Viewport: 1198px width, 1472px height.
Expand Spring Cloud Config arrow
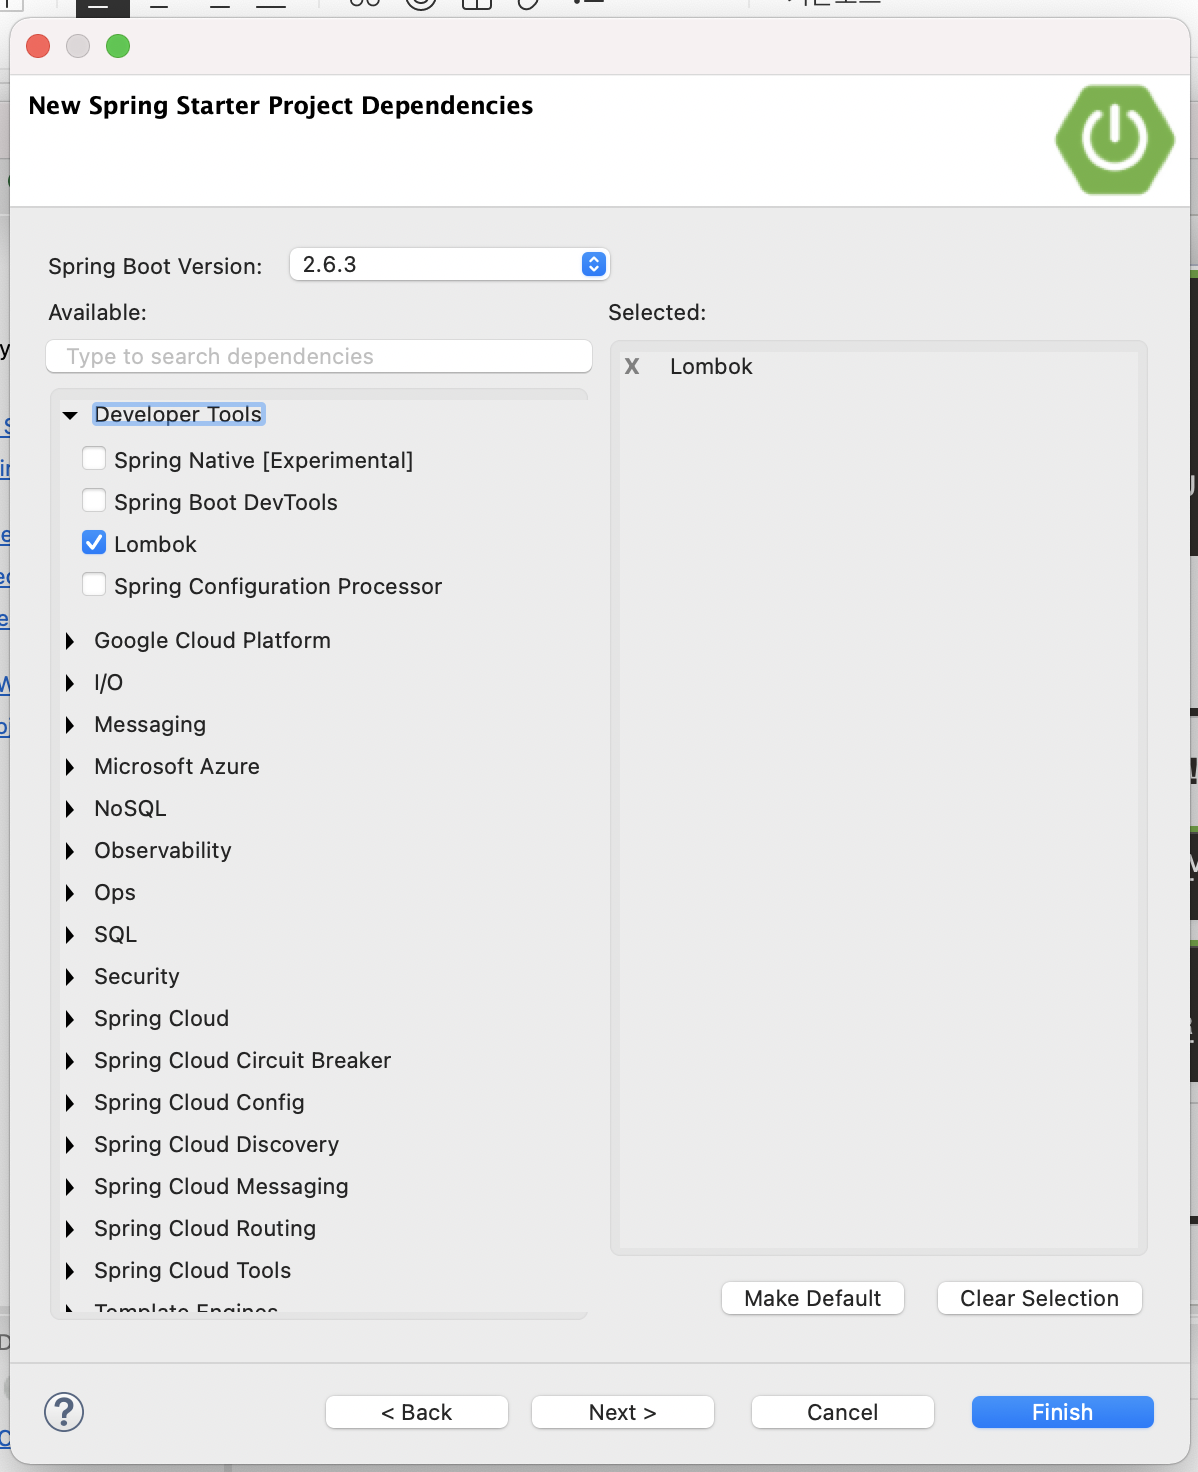pyautogui.click(x=70, y=1103)
